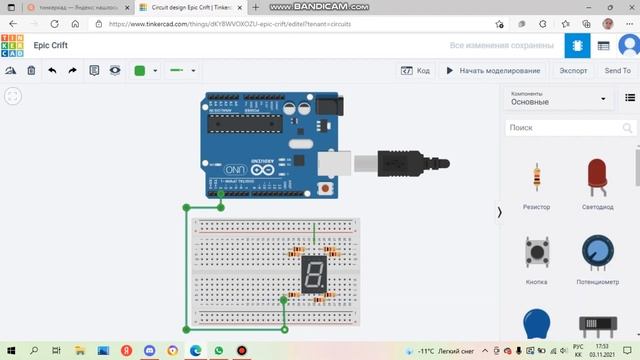Refresh the page
This screenshot has width=640, height=360.
pyautogui.click(x=54, y=24)
